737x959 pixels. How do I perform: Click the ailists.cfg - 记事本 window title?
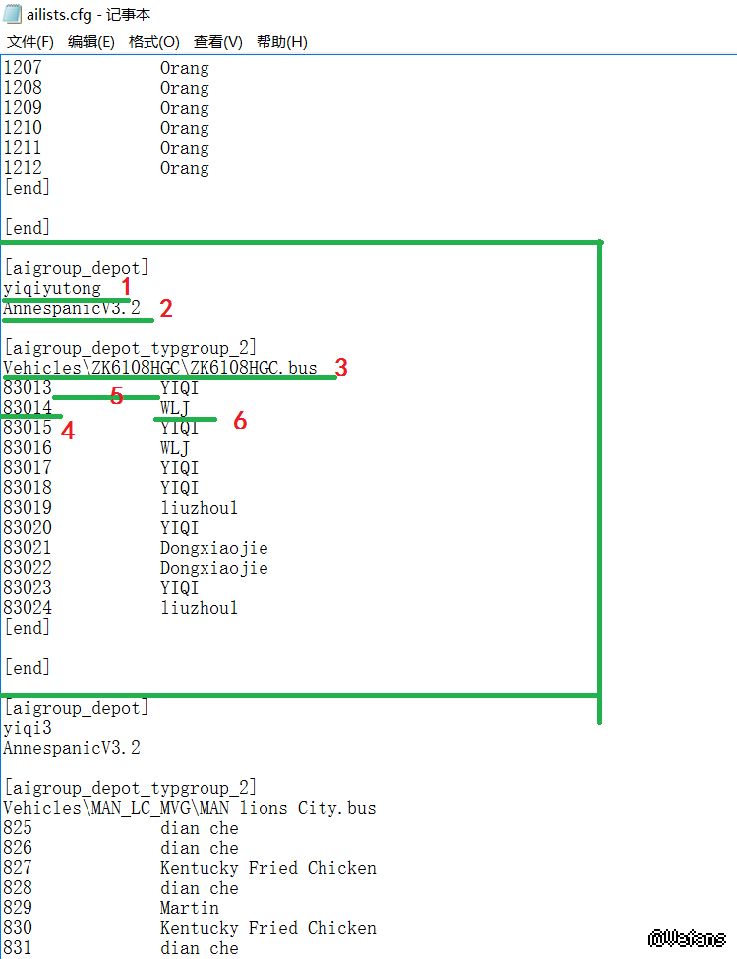tap(89, 15)
